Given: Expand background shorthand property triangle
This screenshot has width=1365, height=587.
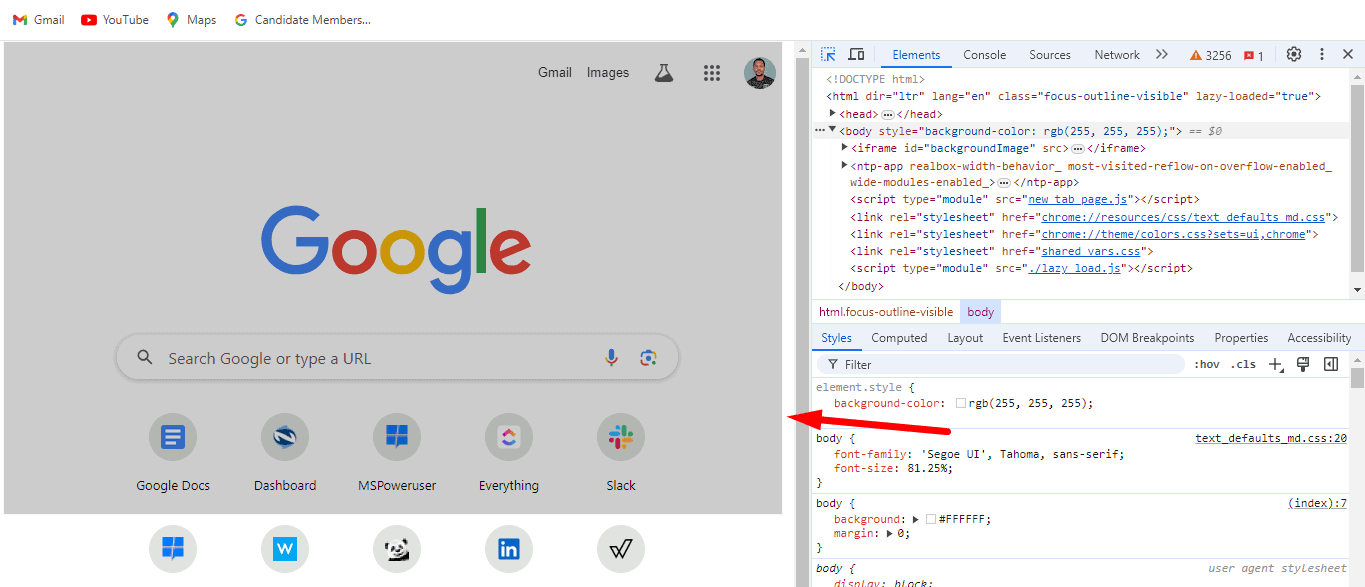Looking at the screenshot, I should [x=916, y=519].
